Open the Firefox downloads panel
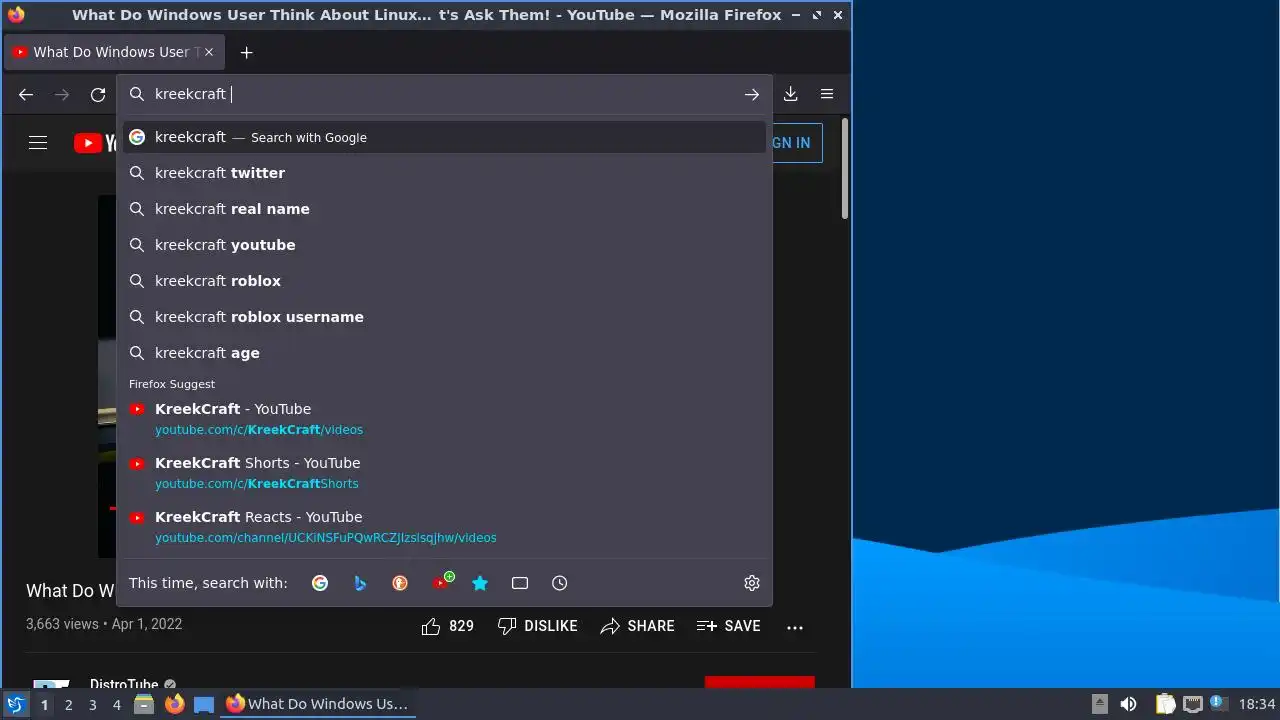 pos(790,94)
